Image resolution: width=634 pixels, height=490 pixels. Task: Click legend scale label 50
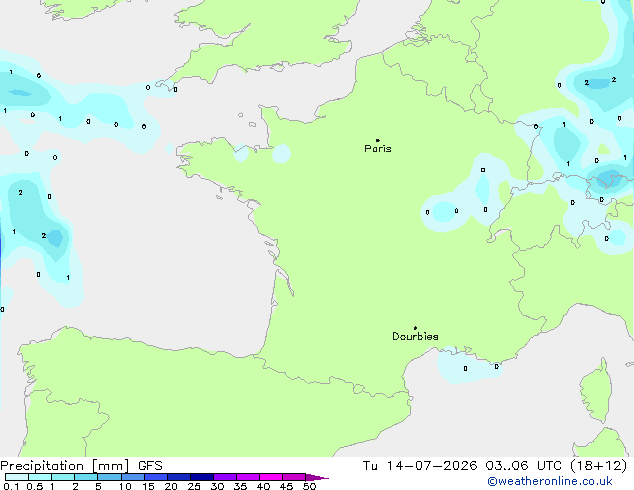point(309,486)
